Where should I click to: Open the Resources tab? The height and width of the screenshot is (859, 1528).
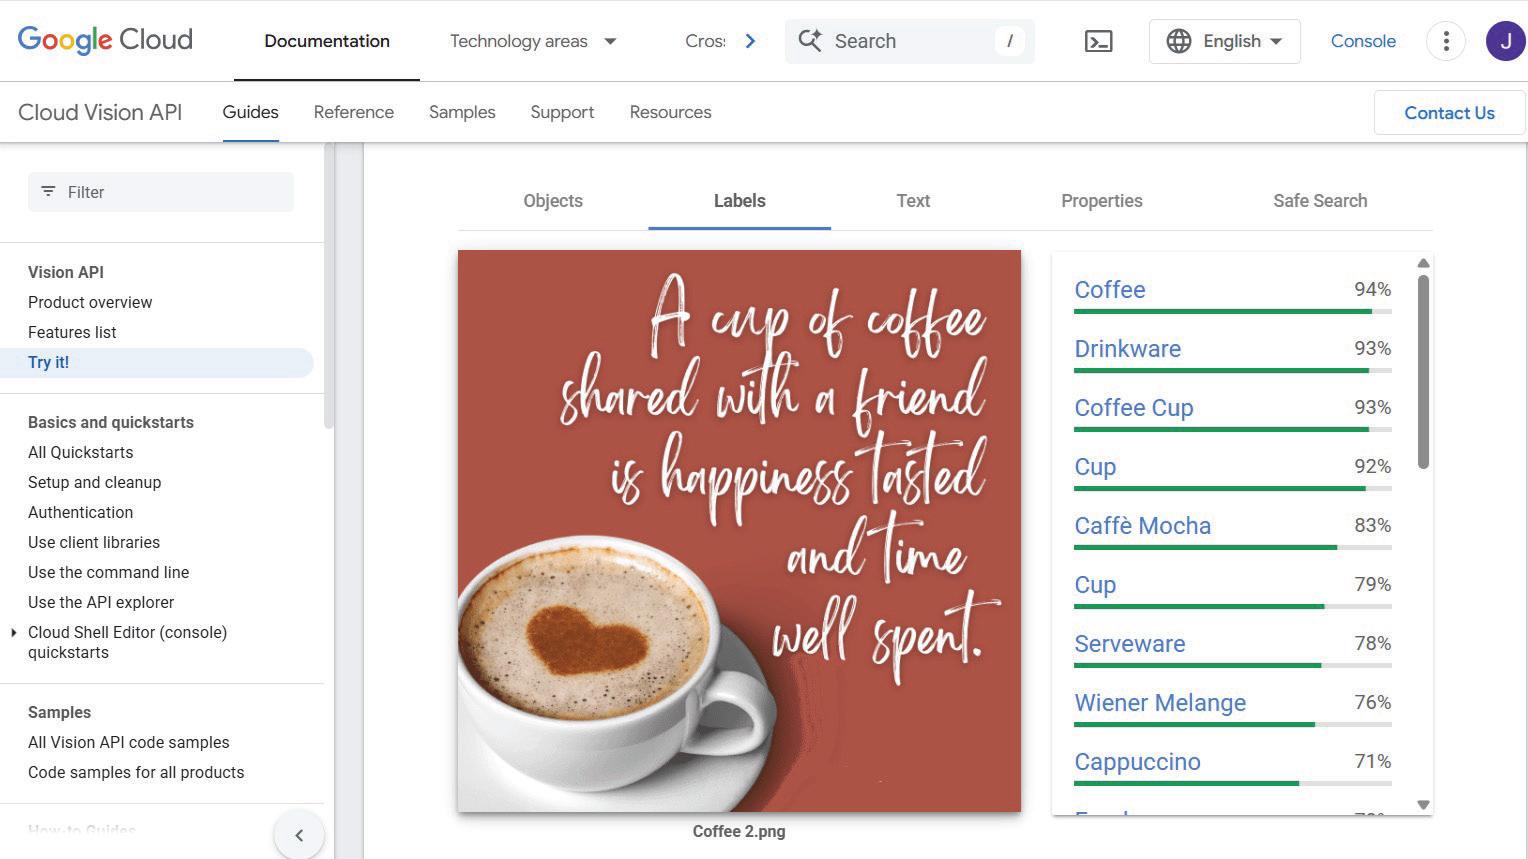[x=670, y=112]
